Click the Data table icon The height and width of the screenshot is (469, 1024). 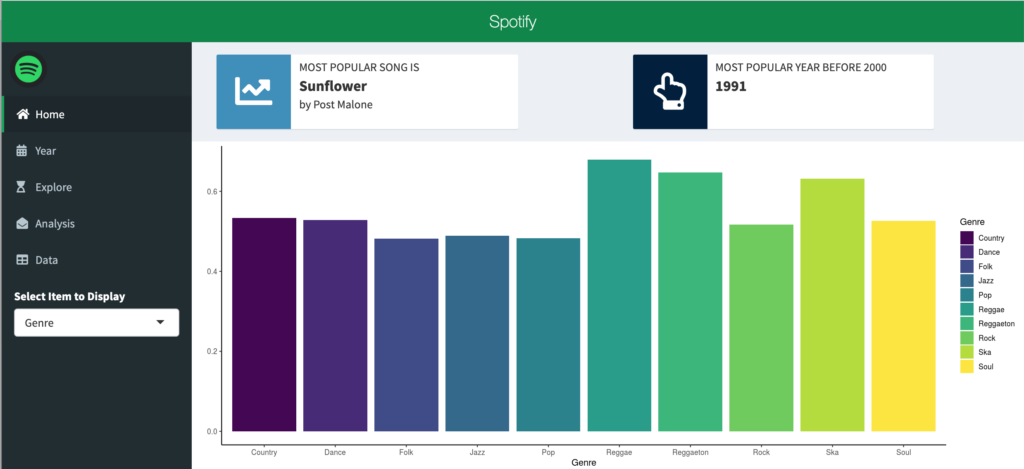(22, 260)
